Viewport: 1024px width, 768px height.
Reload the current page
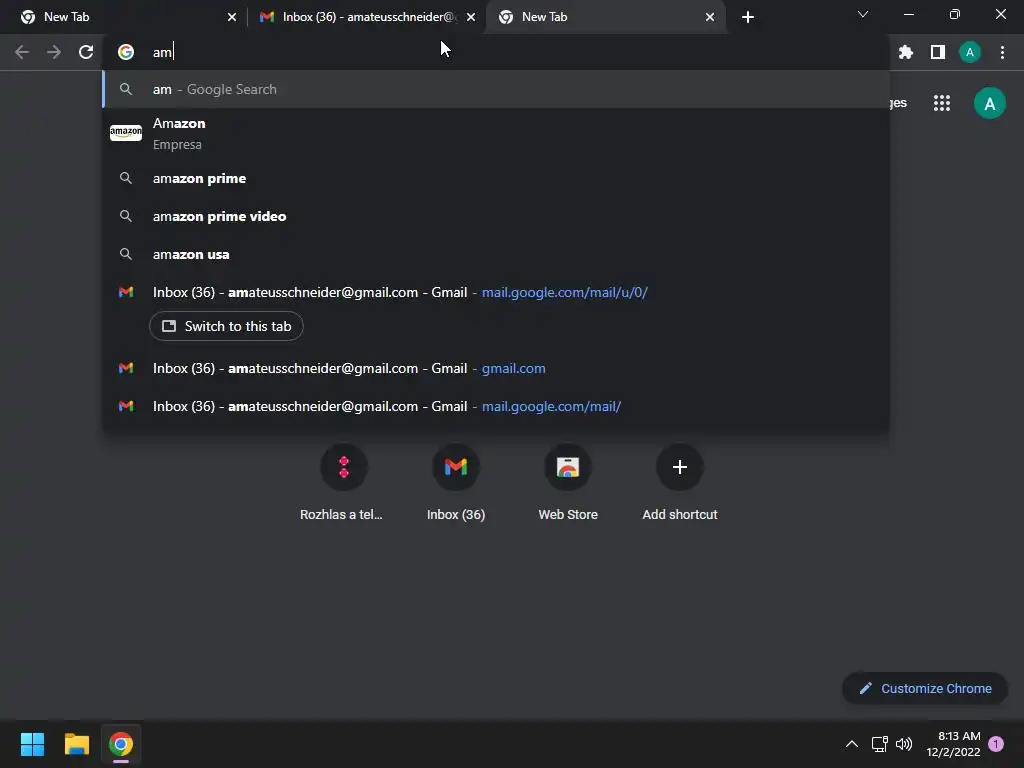click(86, 52)
